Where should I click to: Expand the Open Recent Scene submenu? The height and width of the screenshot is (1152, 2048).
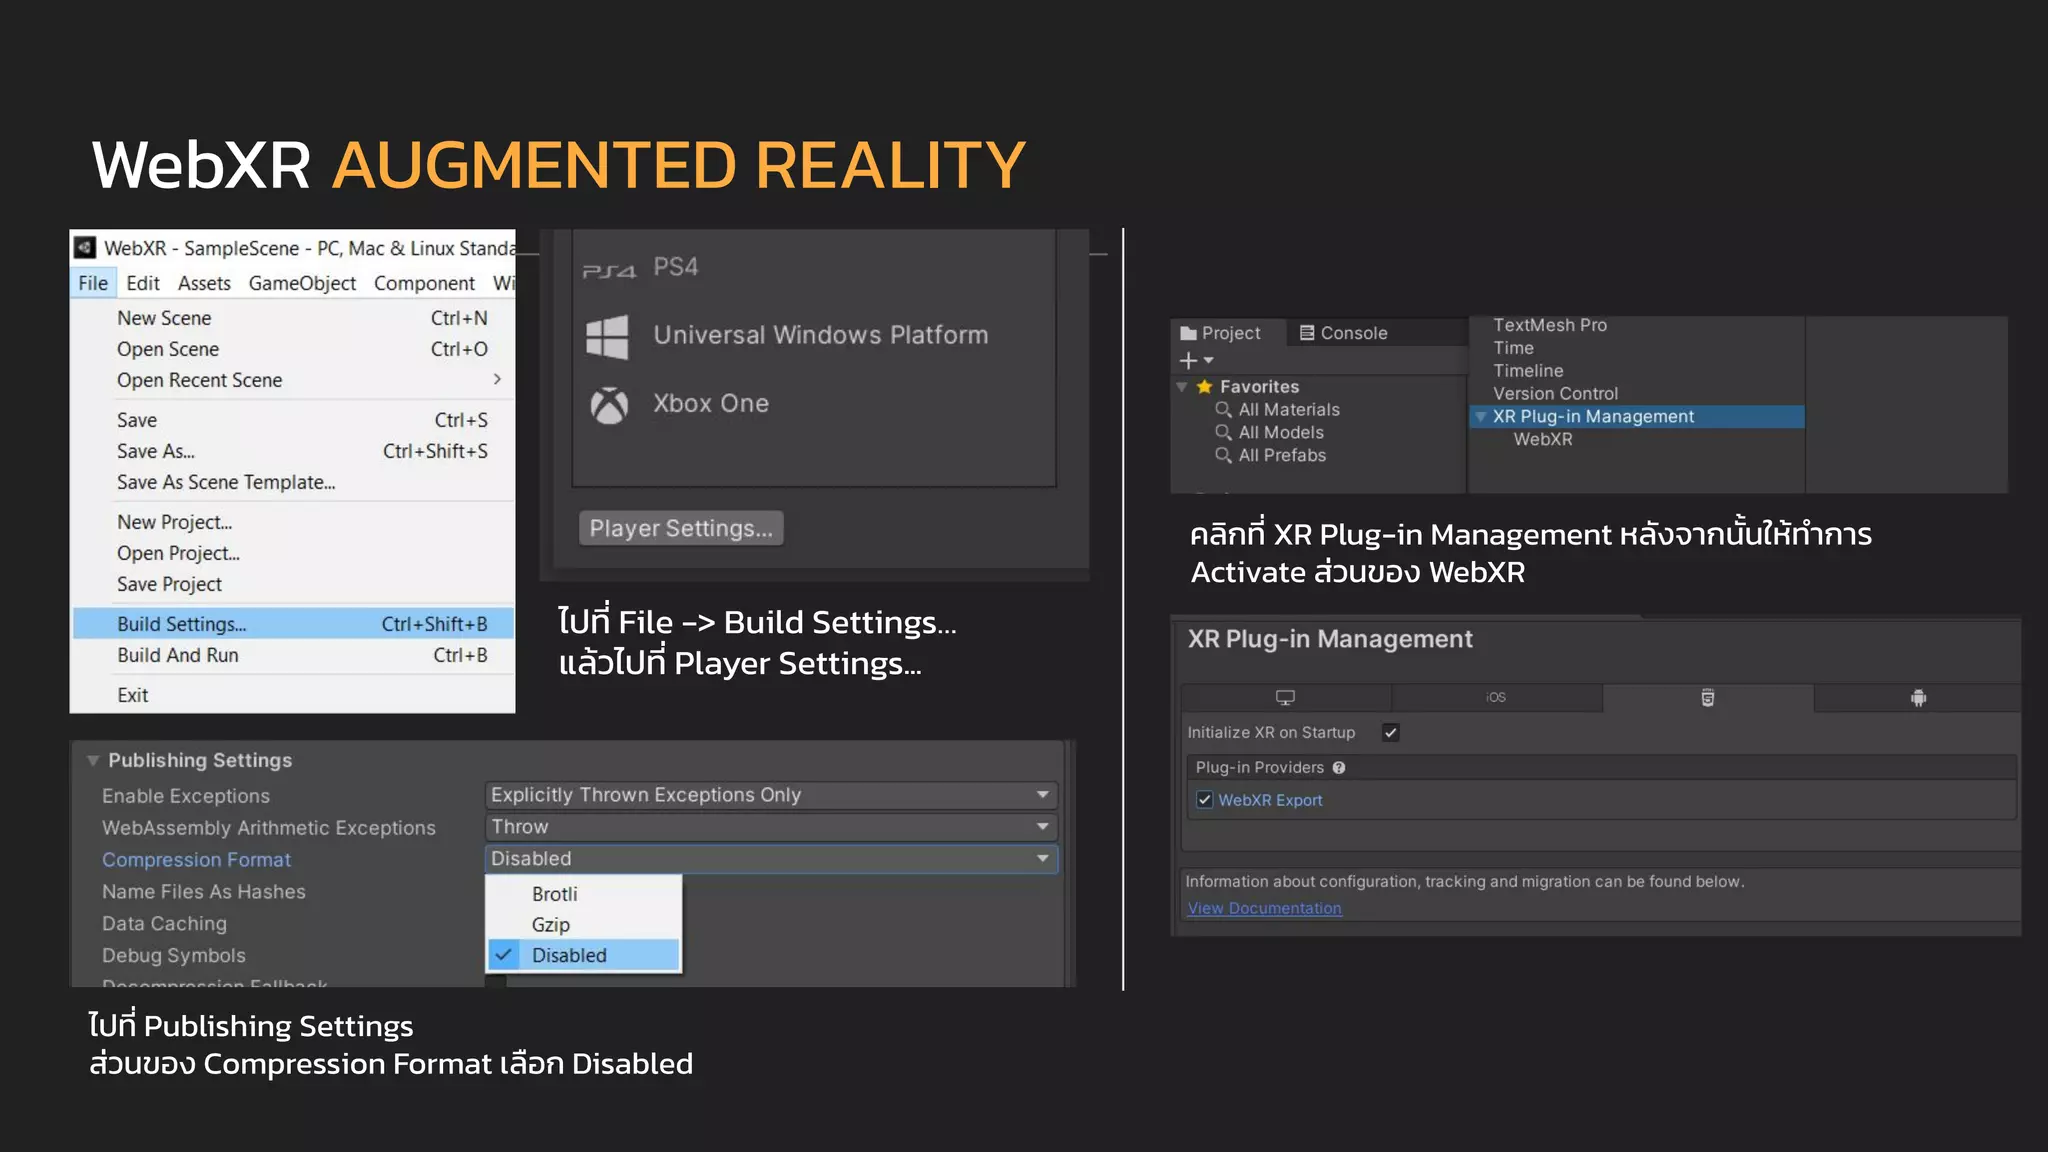pos(497,379)
